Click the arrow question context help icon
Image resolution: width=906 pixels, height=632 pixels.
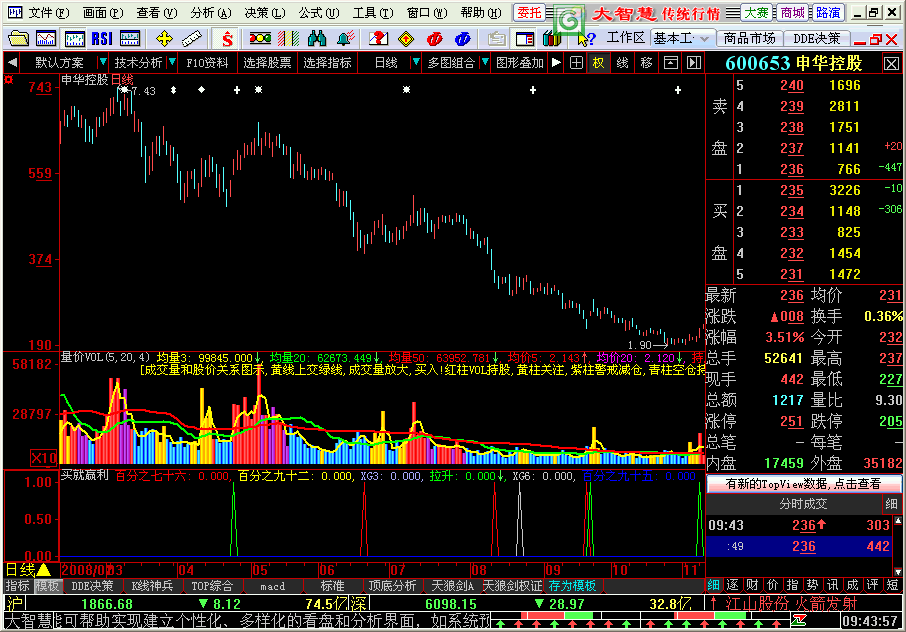586,39
